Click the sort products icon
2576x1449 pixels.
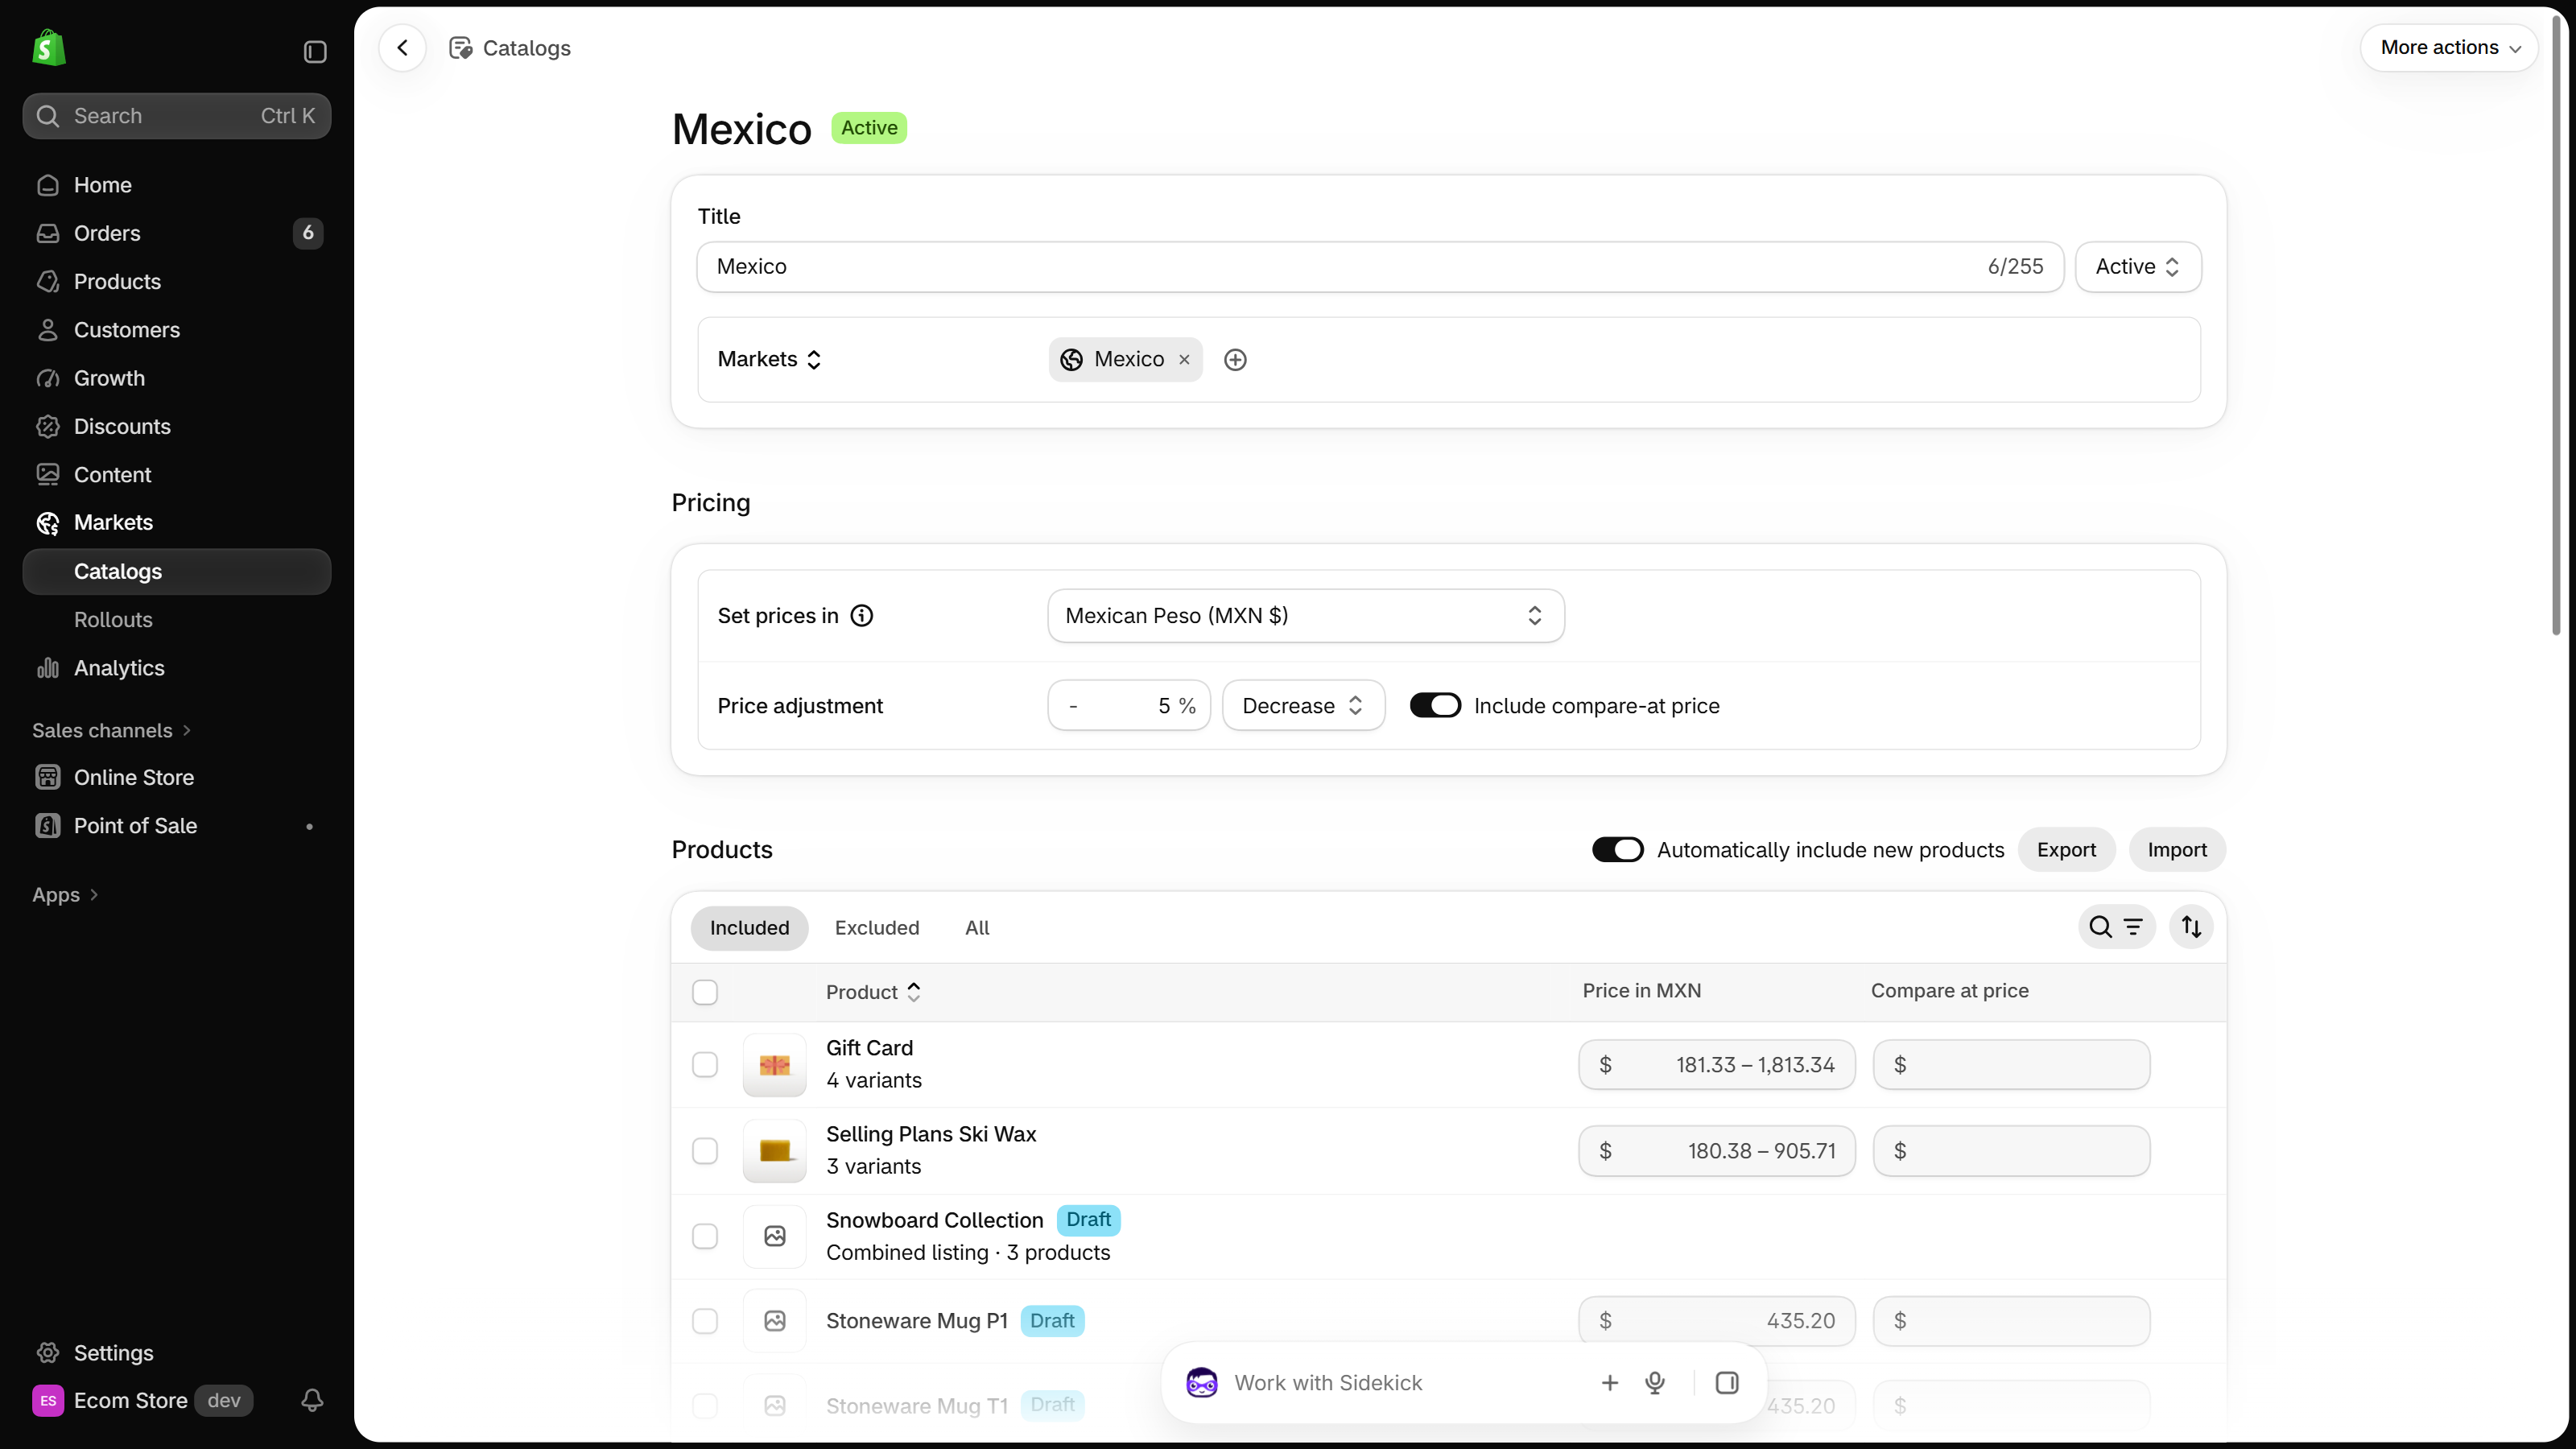[2191, 928]
